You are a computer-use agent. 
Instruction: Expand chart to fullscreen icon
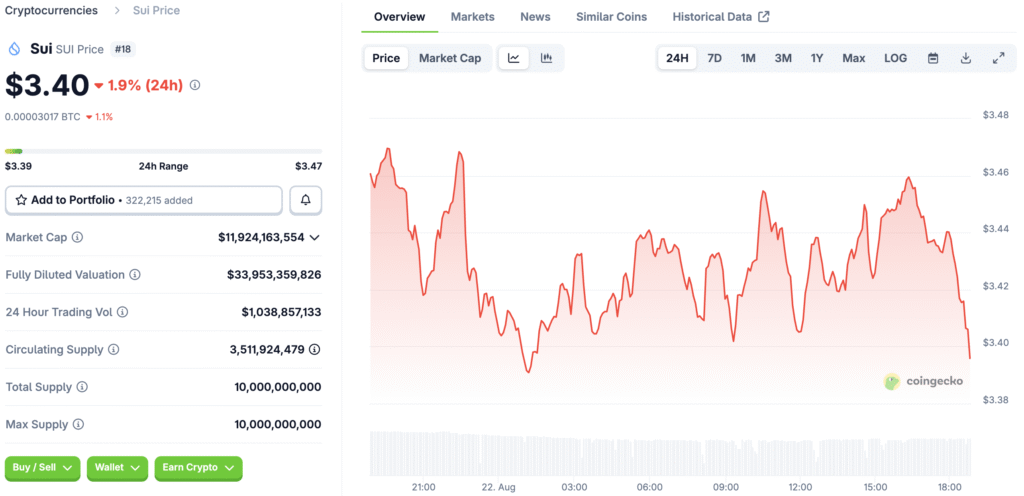pos(999,58)
